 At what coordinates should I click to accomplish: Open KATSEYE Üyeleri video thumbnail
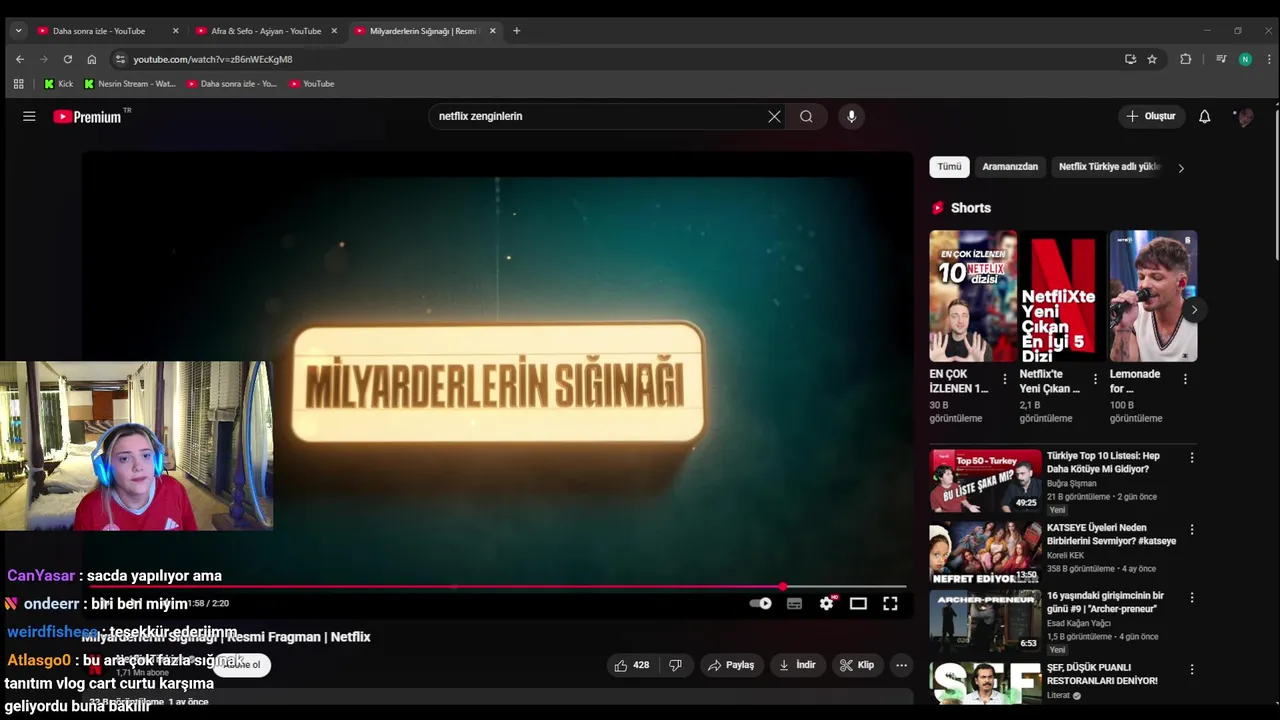coord(985,553)
